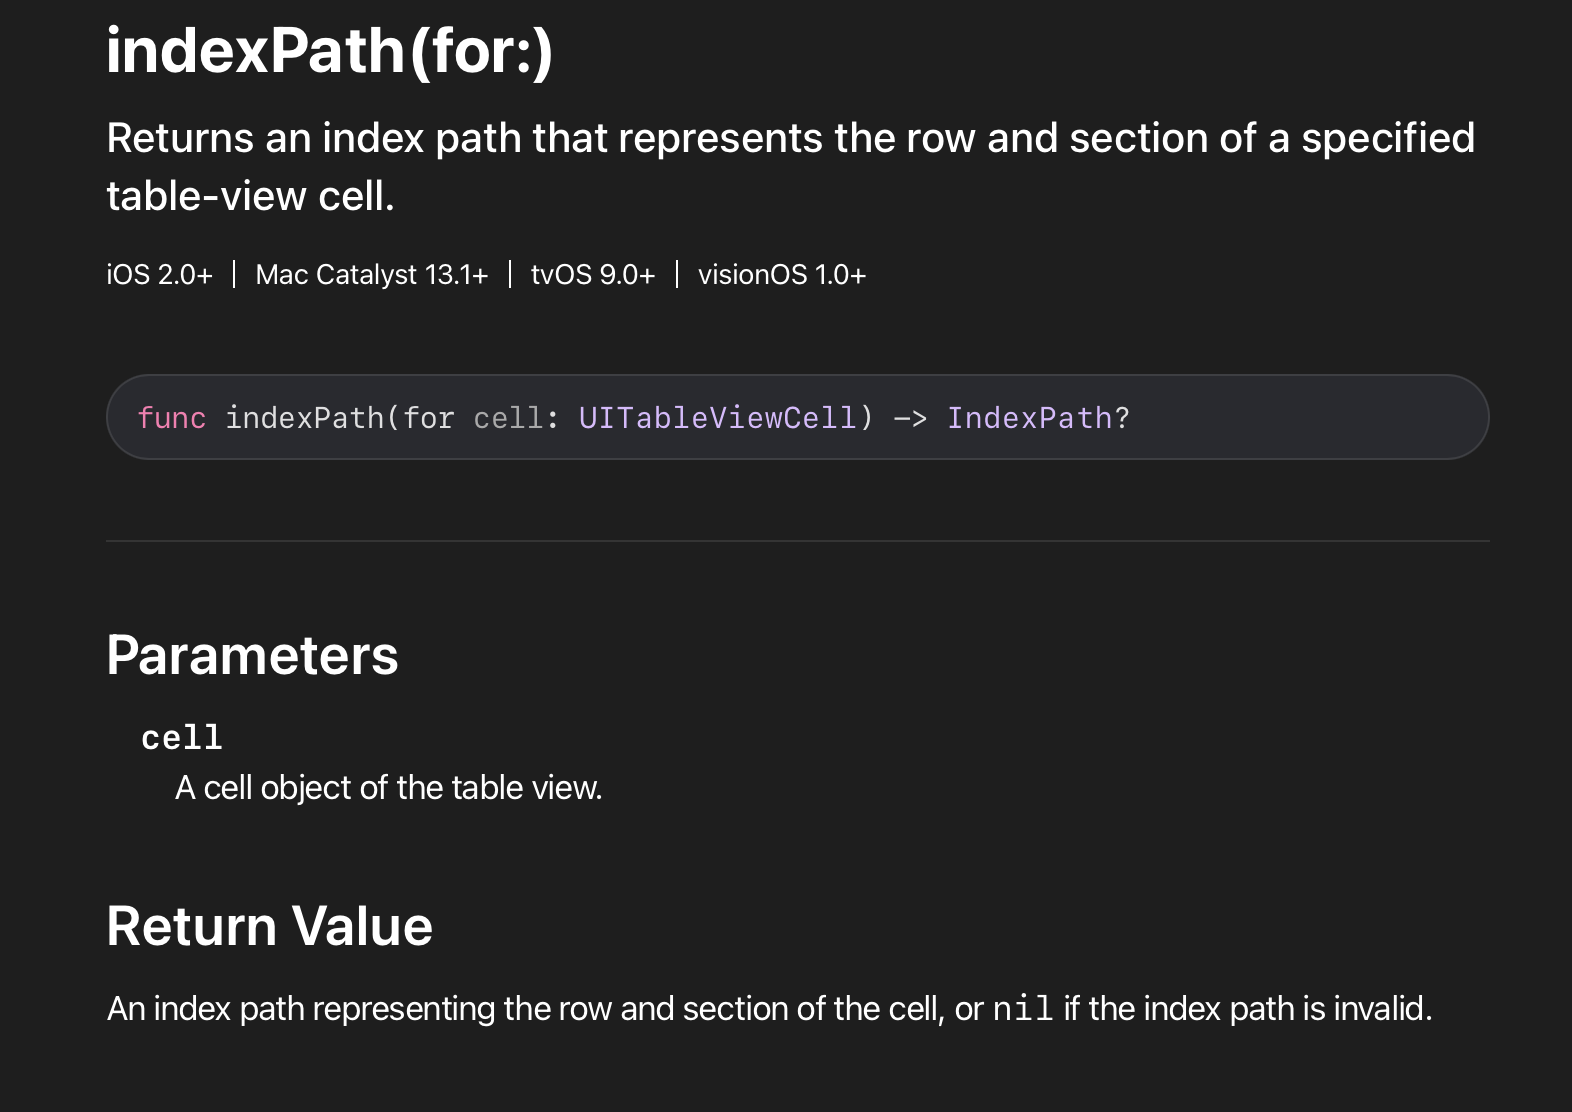
Task: Click the summary text starting 'Returns an index path'
Action: [790, 138]
